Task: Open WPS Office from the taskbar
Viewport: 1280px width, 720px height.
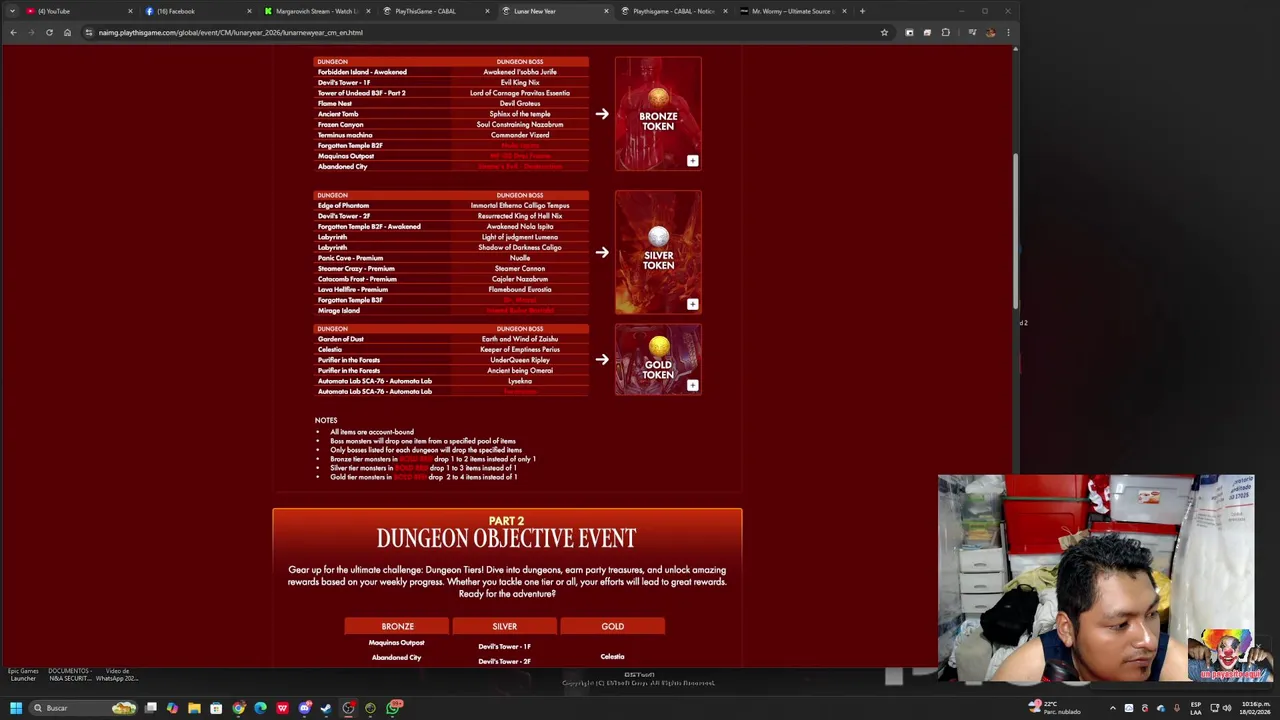Action: (282, 708)
